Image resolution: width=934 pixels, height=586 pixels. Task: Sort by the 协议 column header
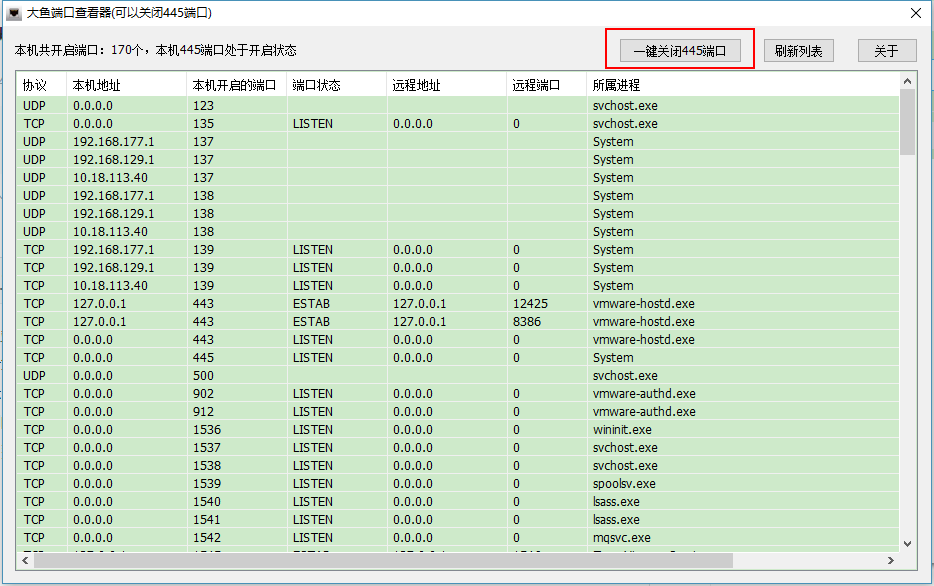(x=35, y=85)
